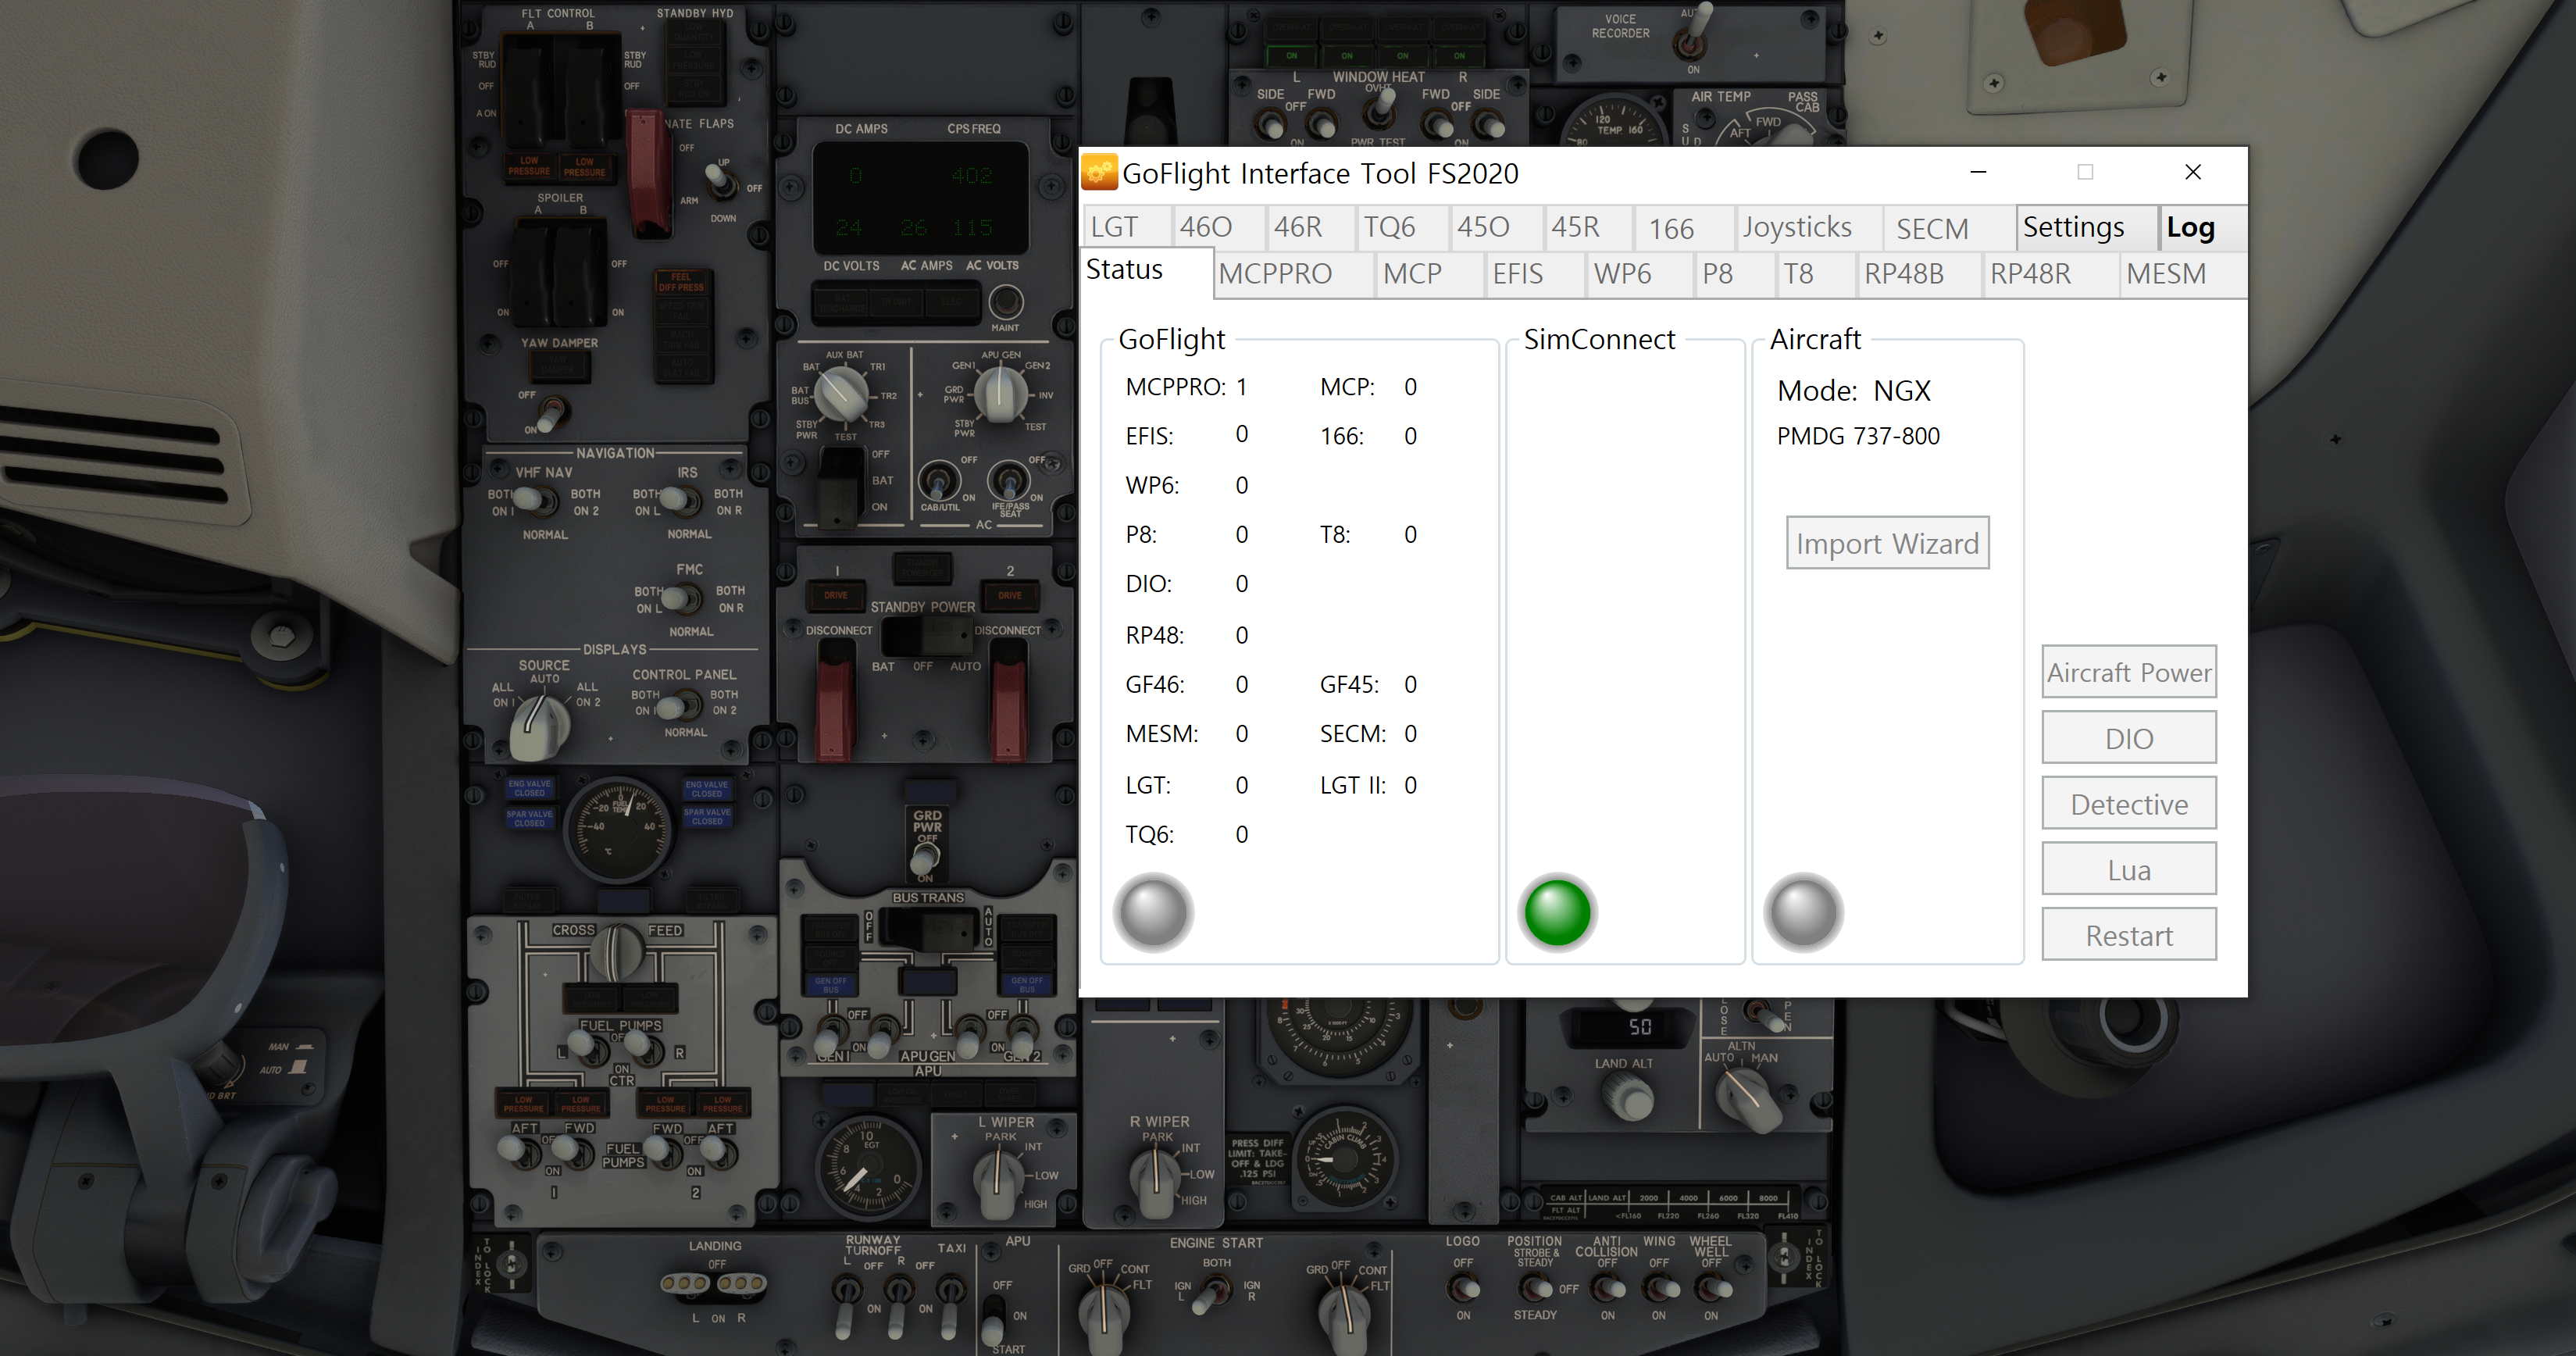Image resolution: width=2576 pixels, height=1356 pixels.
Task: Click the GoFlight Interface Tool app icon
Action: click(1100, 173)
